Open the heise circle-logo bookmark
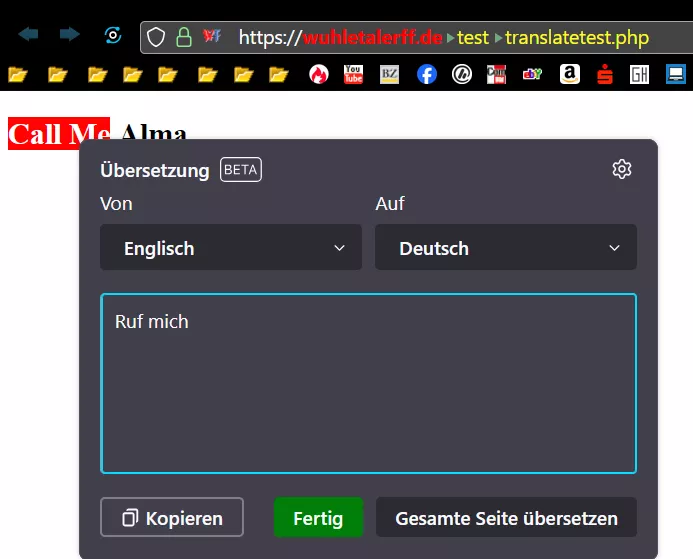The height and width of the screenshot is (559, 693). tap(462, 74)
